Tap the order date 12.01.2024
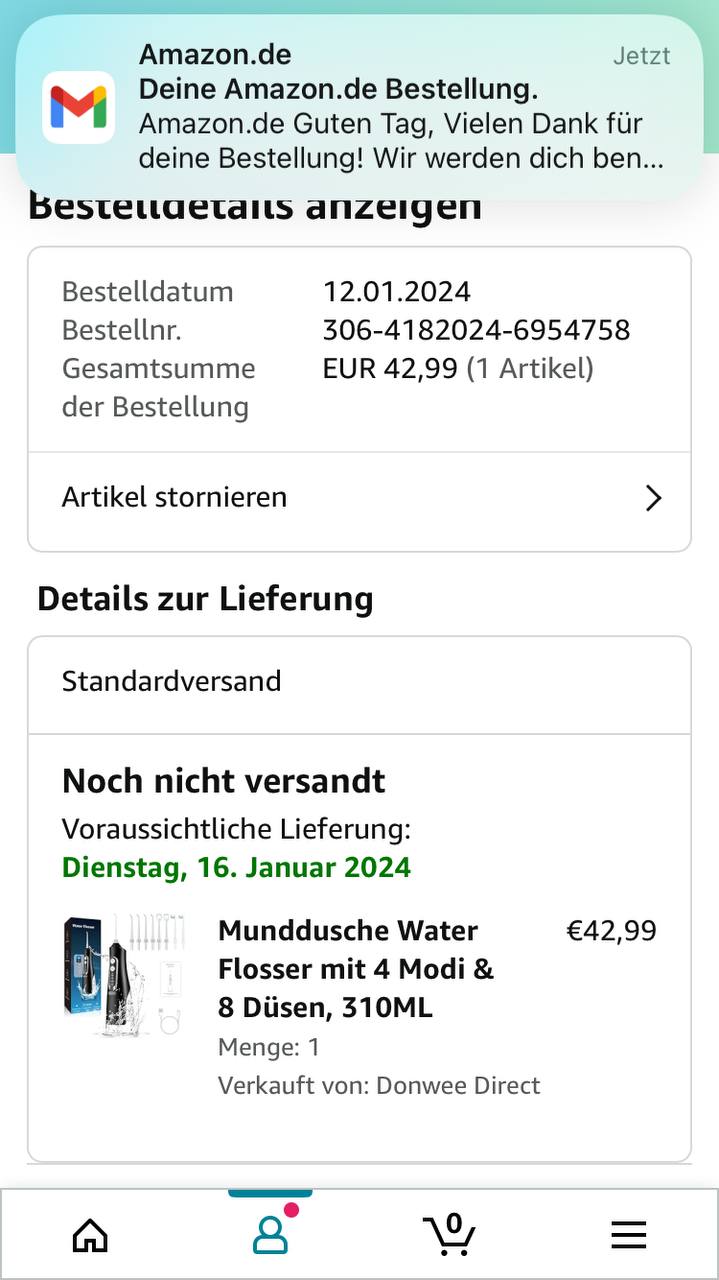719x1280 pixels. pos(396,292)
